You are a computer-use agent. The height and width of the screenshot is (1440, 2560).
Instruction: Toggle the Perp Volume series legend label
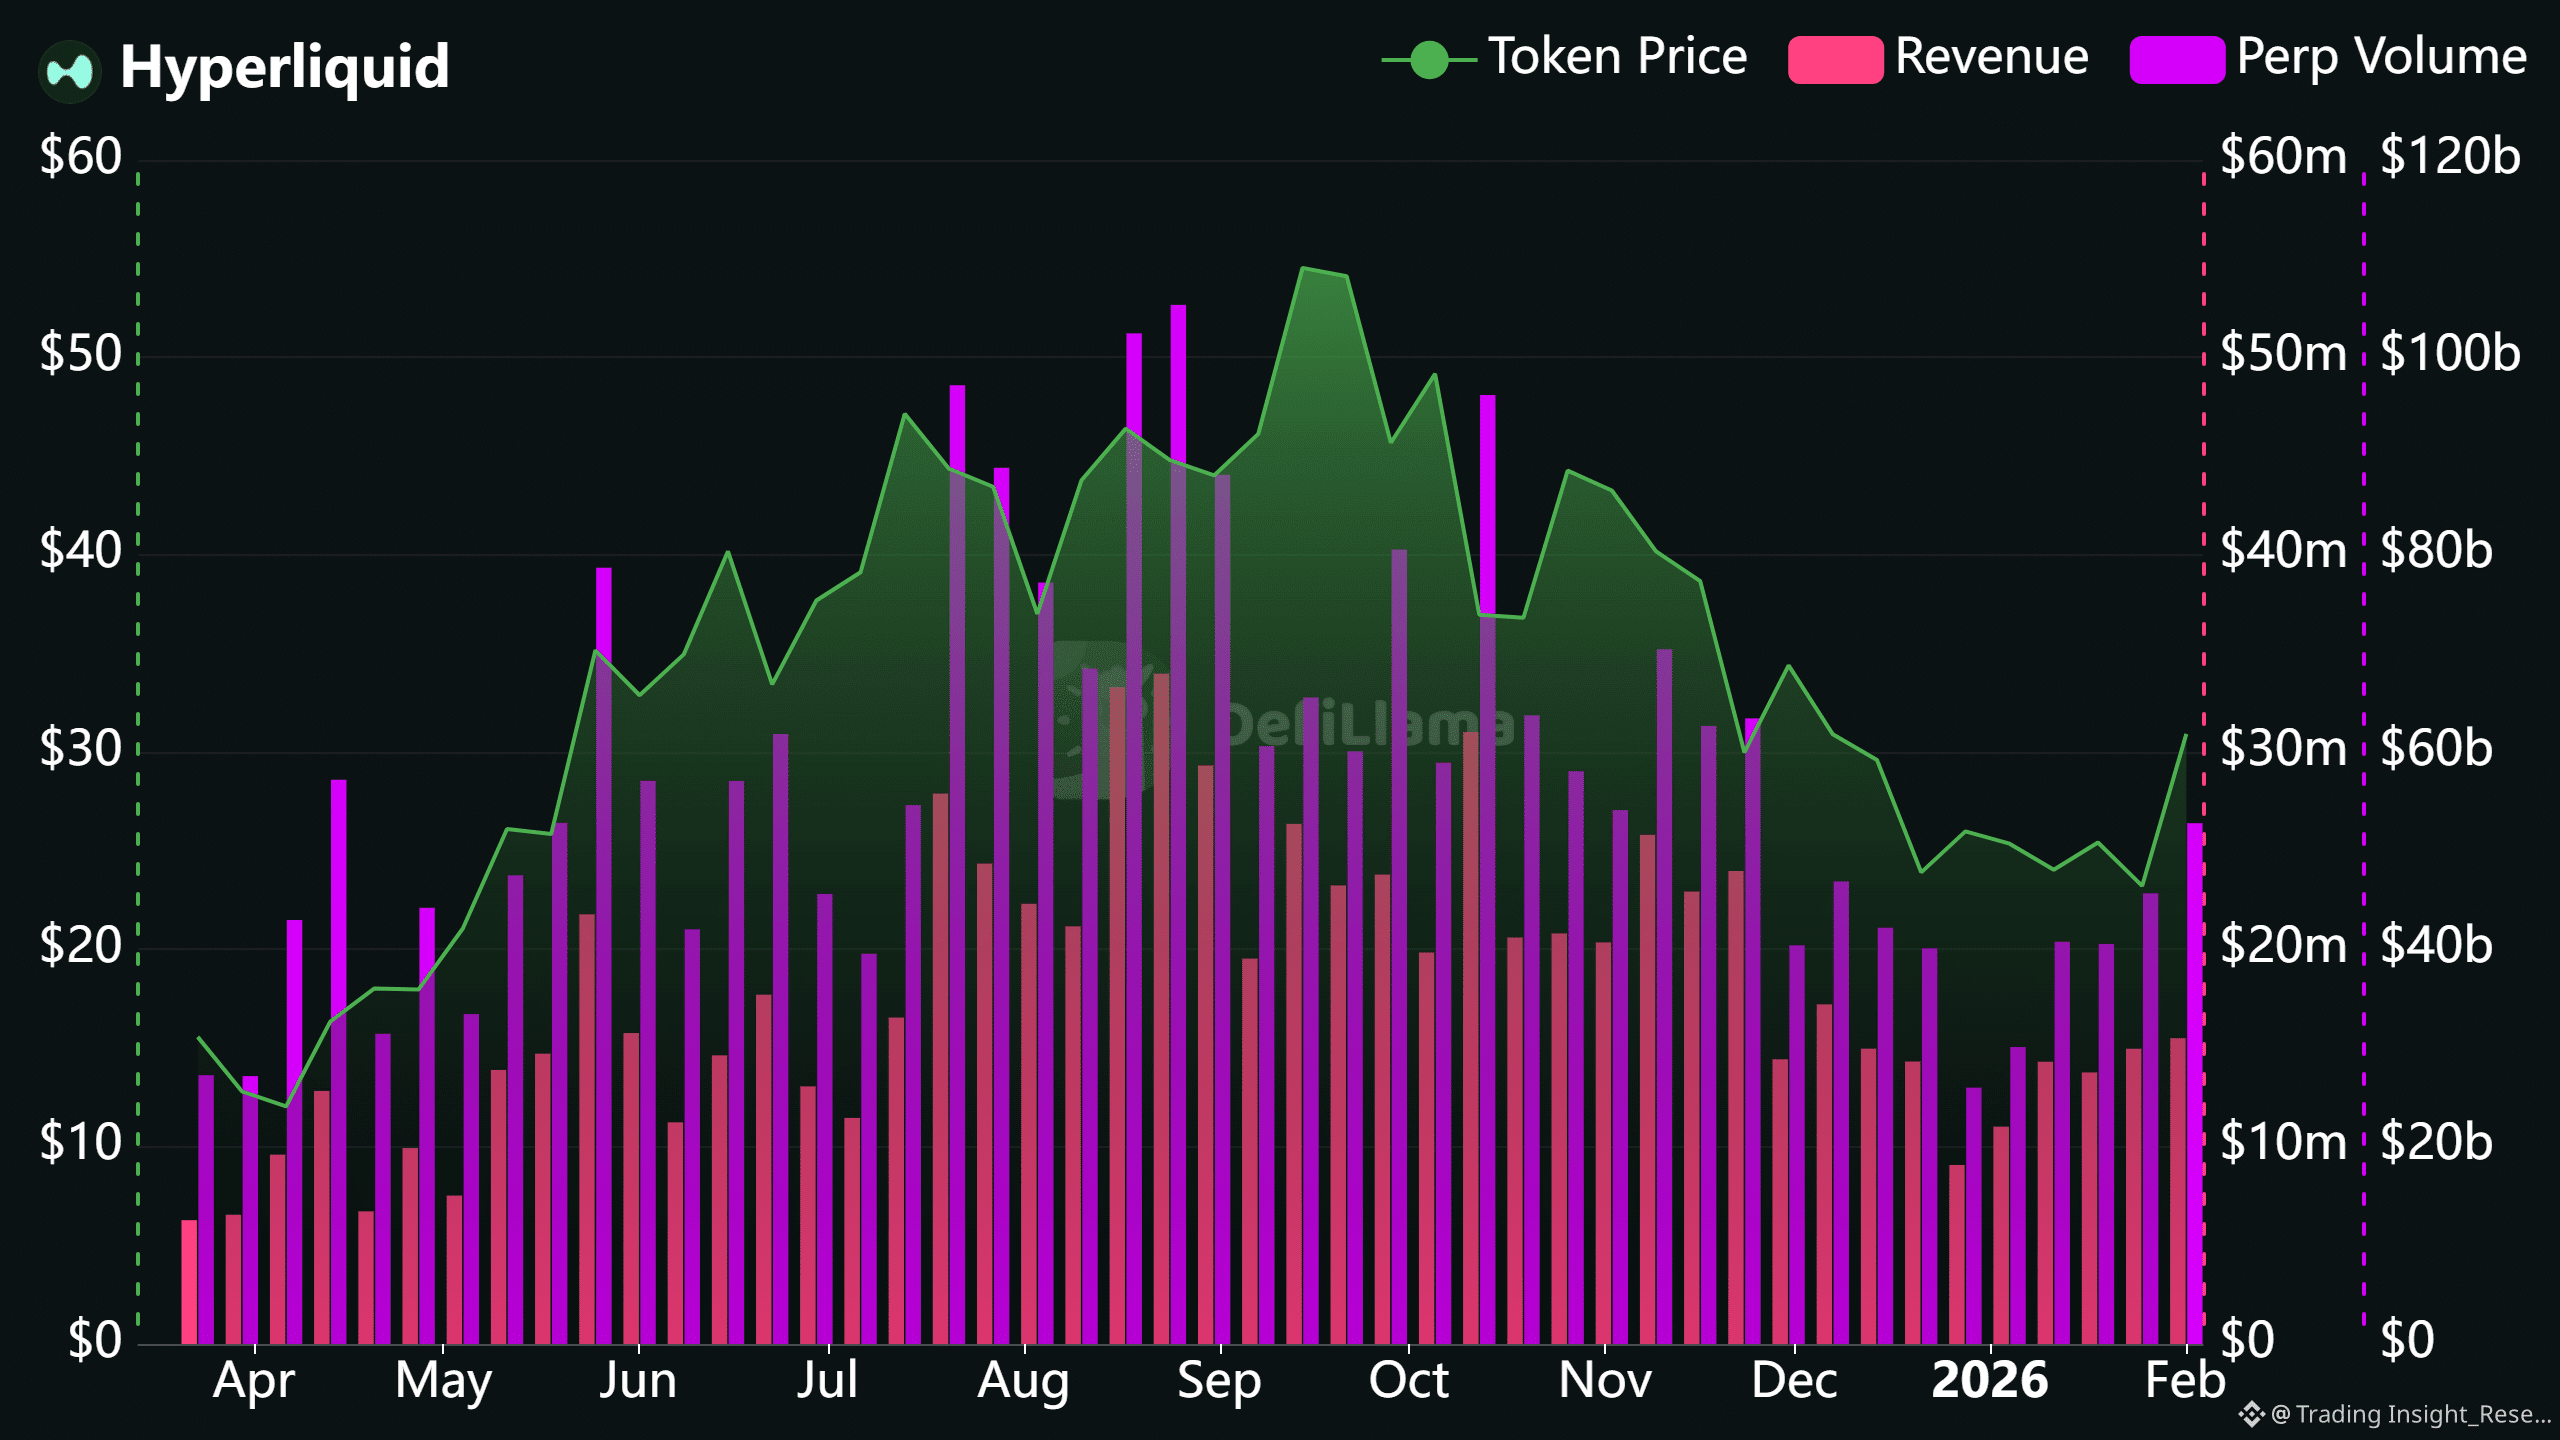[x=2381, y=57]
